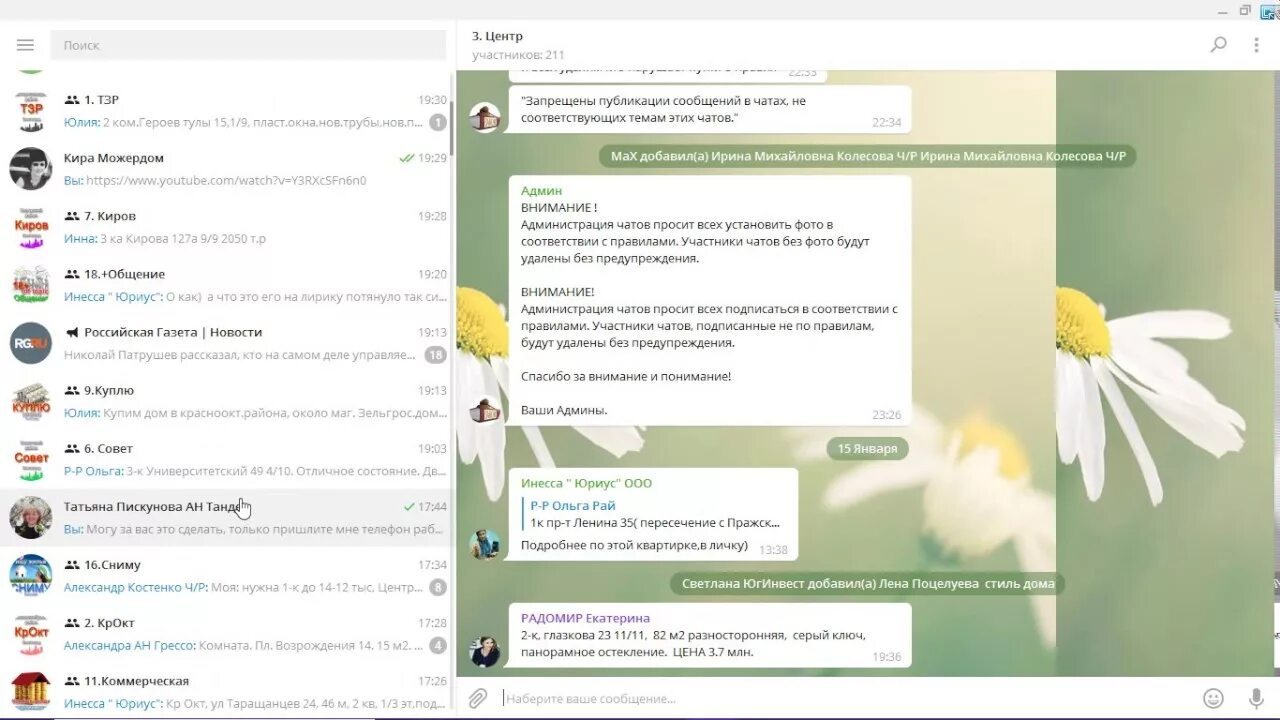Viewport: 1280px width, 720px height.
Task: Open the 16.Сниму group chat
Action: (x=227, y=575)
